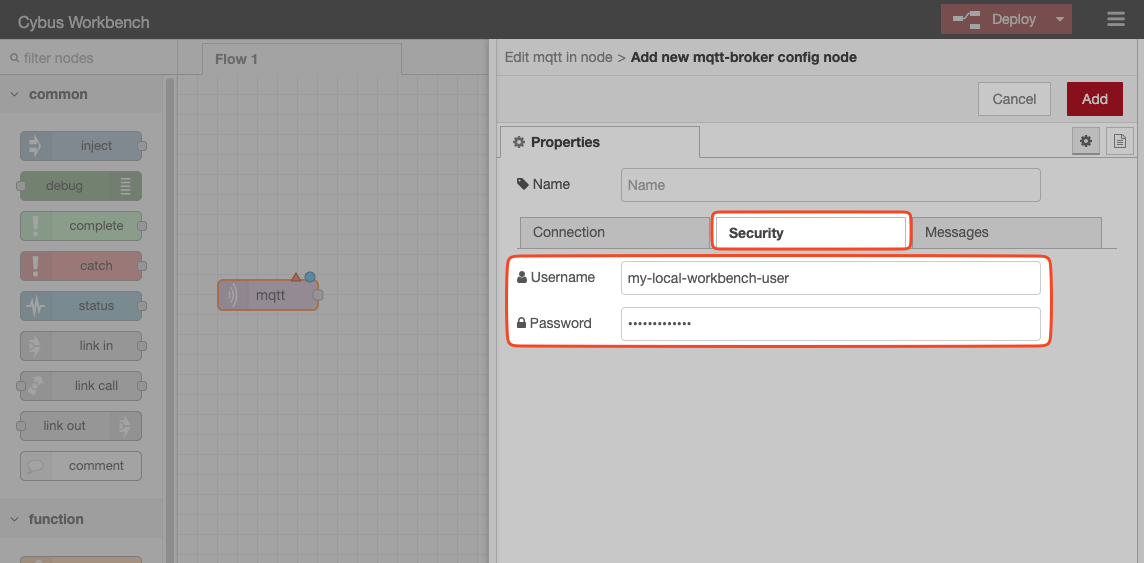Click the Cancel button
The height and width of the screenshot is (563, 1144).
pos(1014,99)
